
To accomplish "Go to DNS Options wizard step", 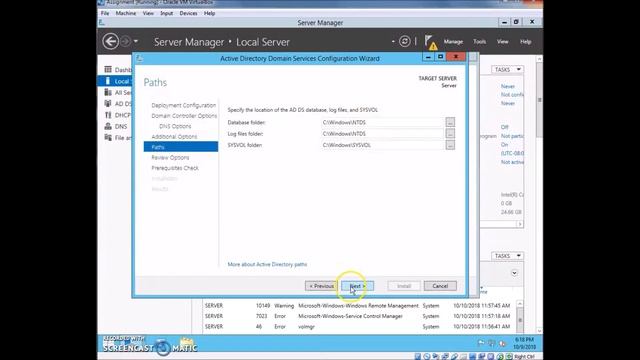I will [175, 126].
